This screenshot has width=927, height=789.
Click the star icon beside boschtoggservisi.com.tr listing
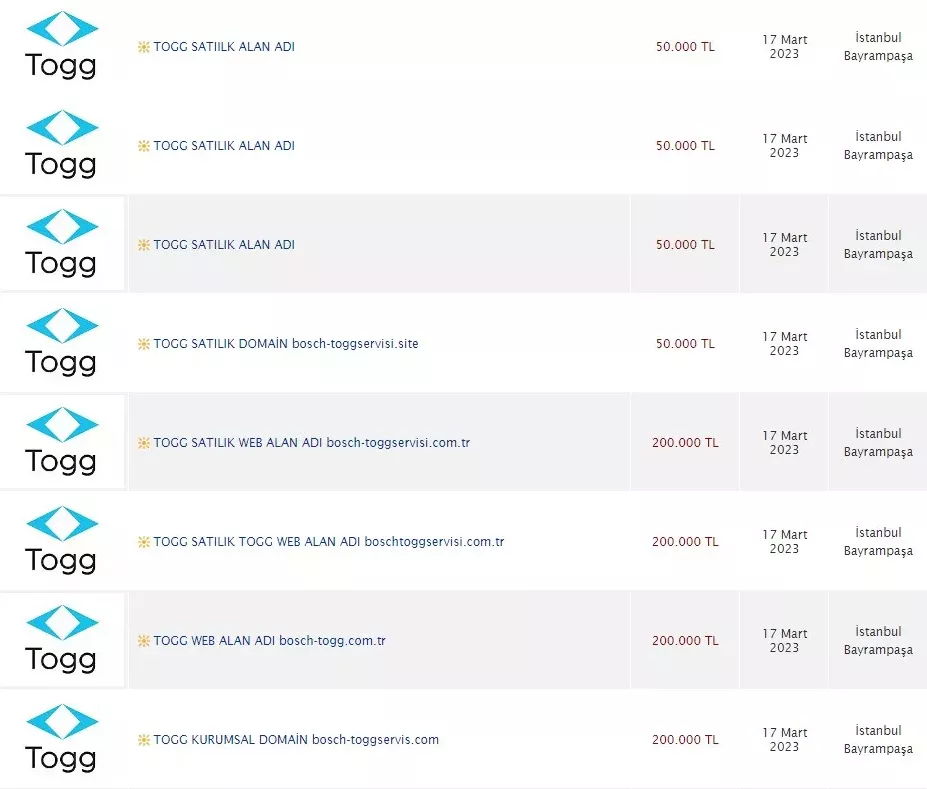pyautogui.click(x=144, y=542)
